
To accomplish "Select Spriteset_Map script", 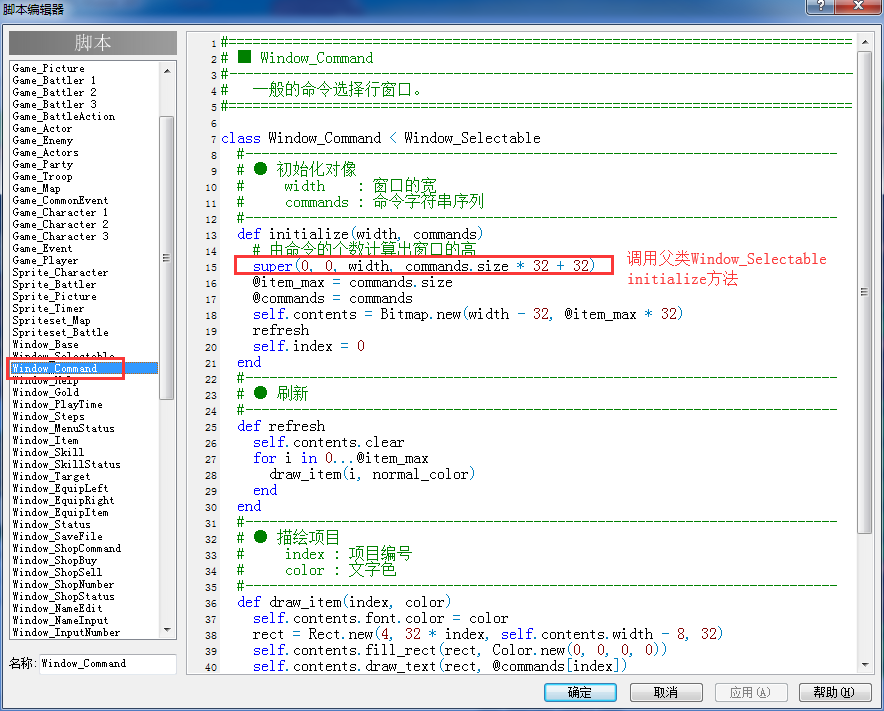I will click(51, 320).
